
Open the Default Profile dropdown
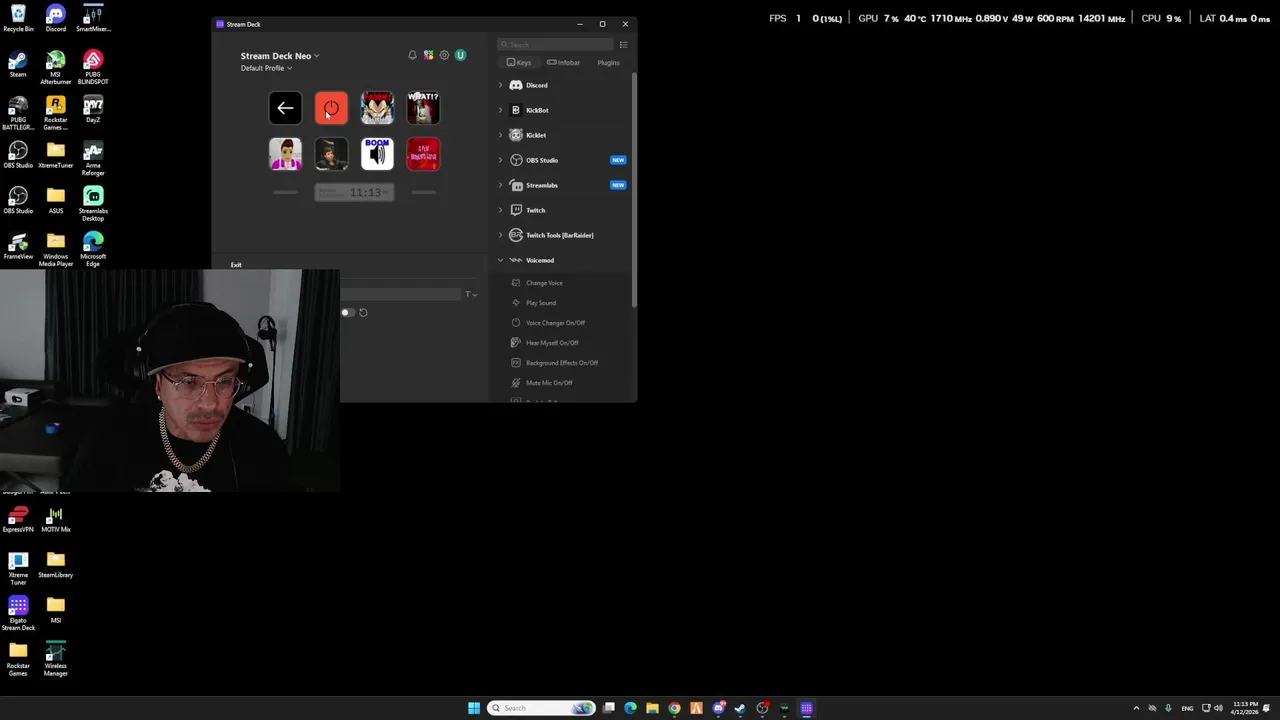tap(266, 68)
